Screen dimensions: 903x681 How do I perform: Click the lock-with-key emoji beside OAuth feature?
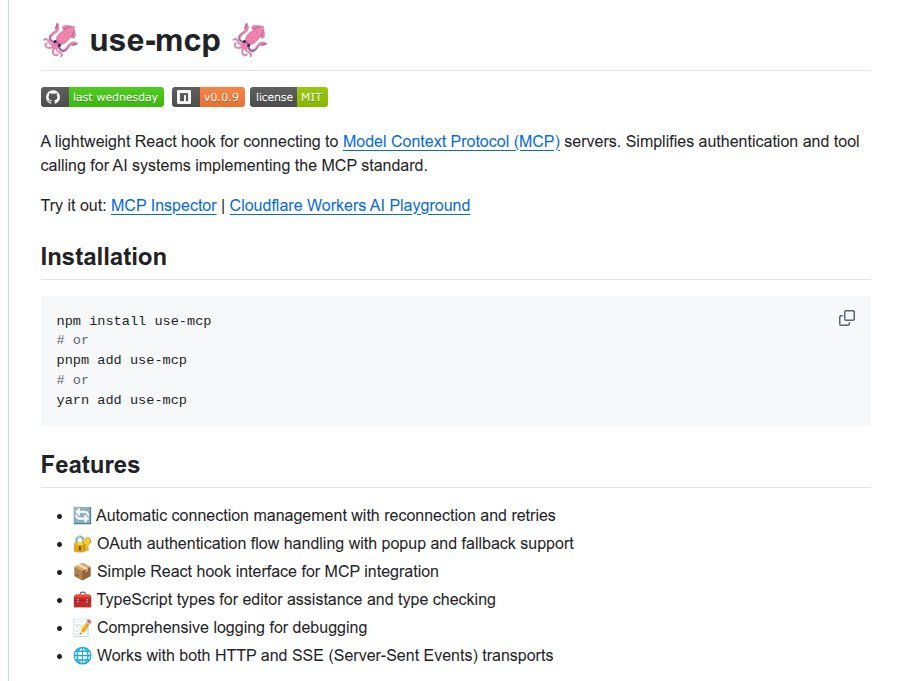[x=82, y=544]
